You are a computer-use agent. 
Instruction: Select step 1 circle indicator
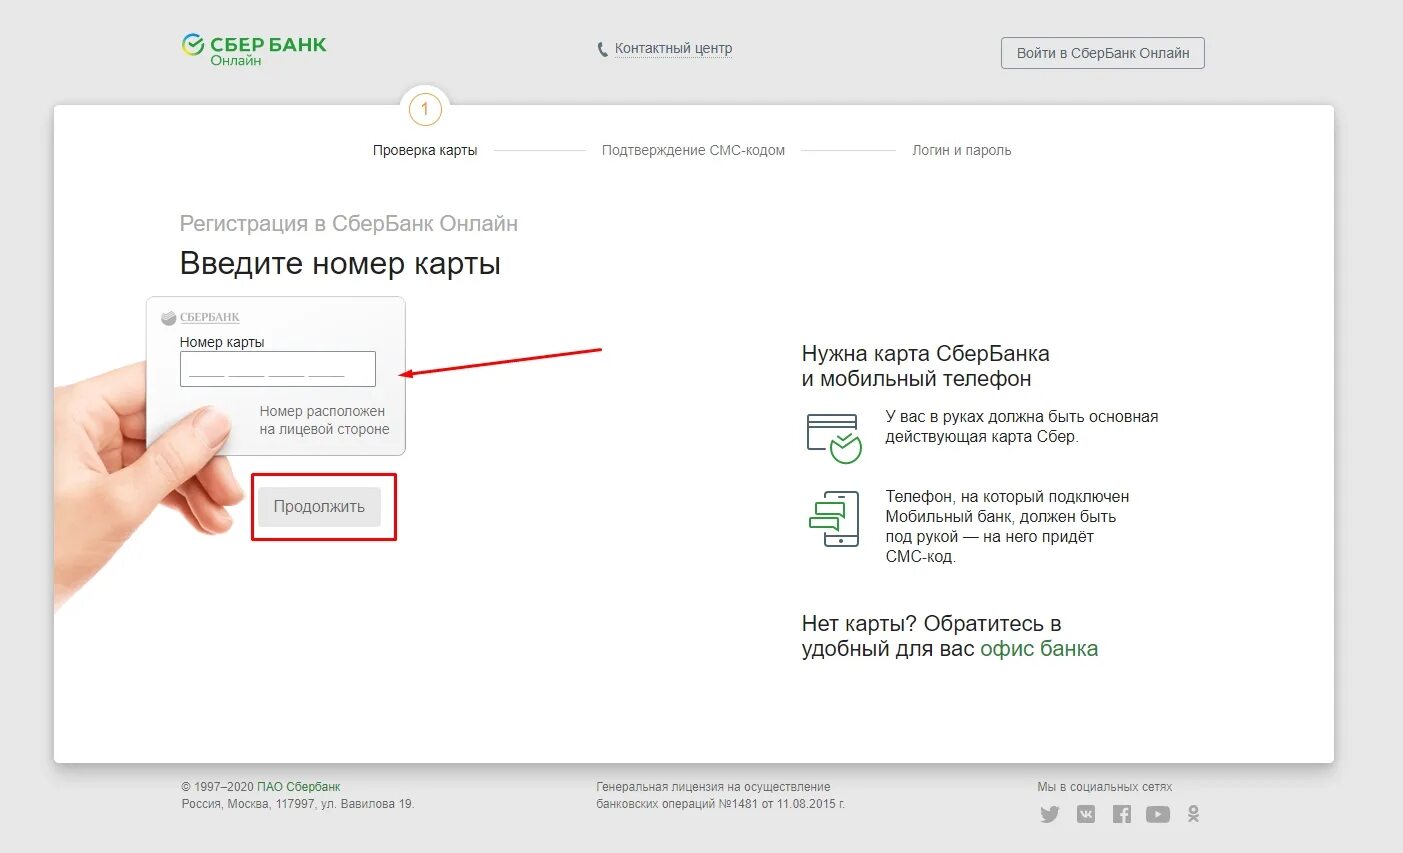425,109
